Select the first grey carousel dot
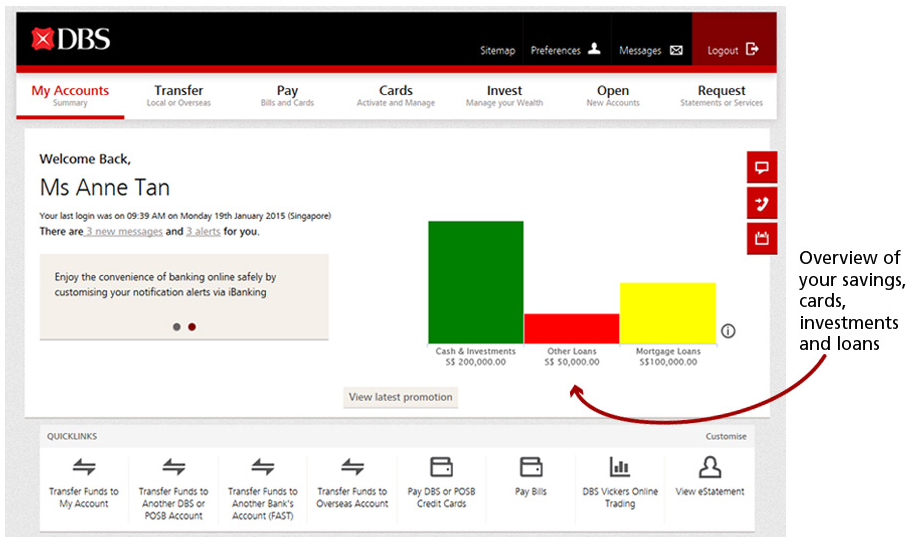This screenshot has width=915, height=545. tap(177, 326)
